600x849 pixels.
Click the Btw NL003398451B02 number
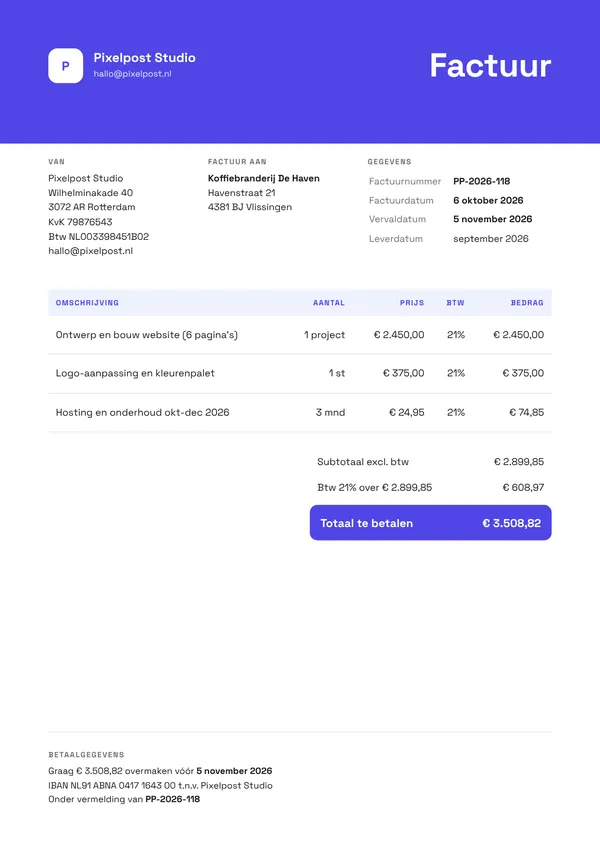coord(99,237)
